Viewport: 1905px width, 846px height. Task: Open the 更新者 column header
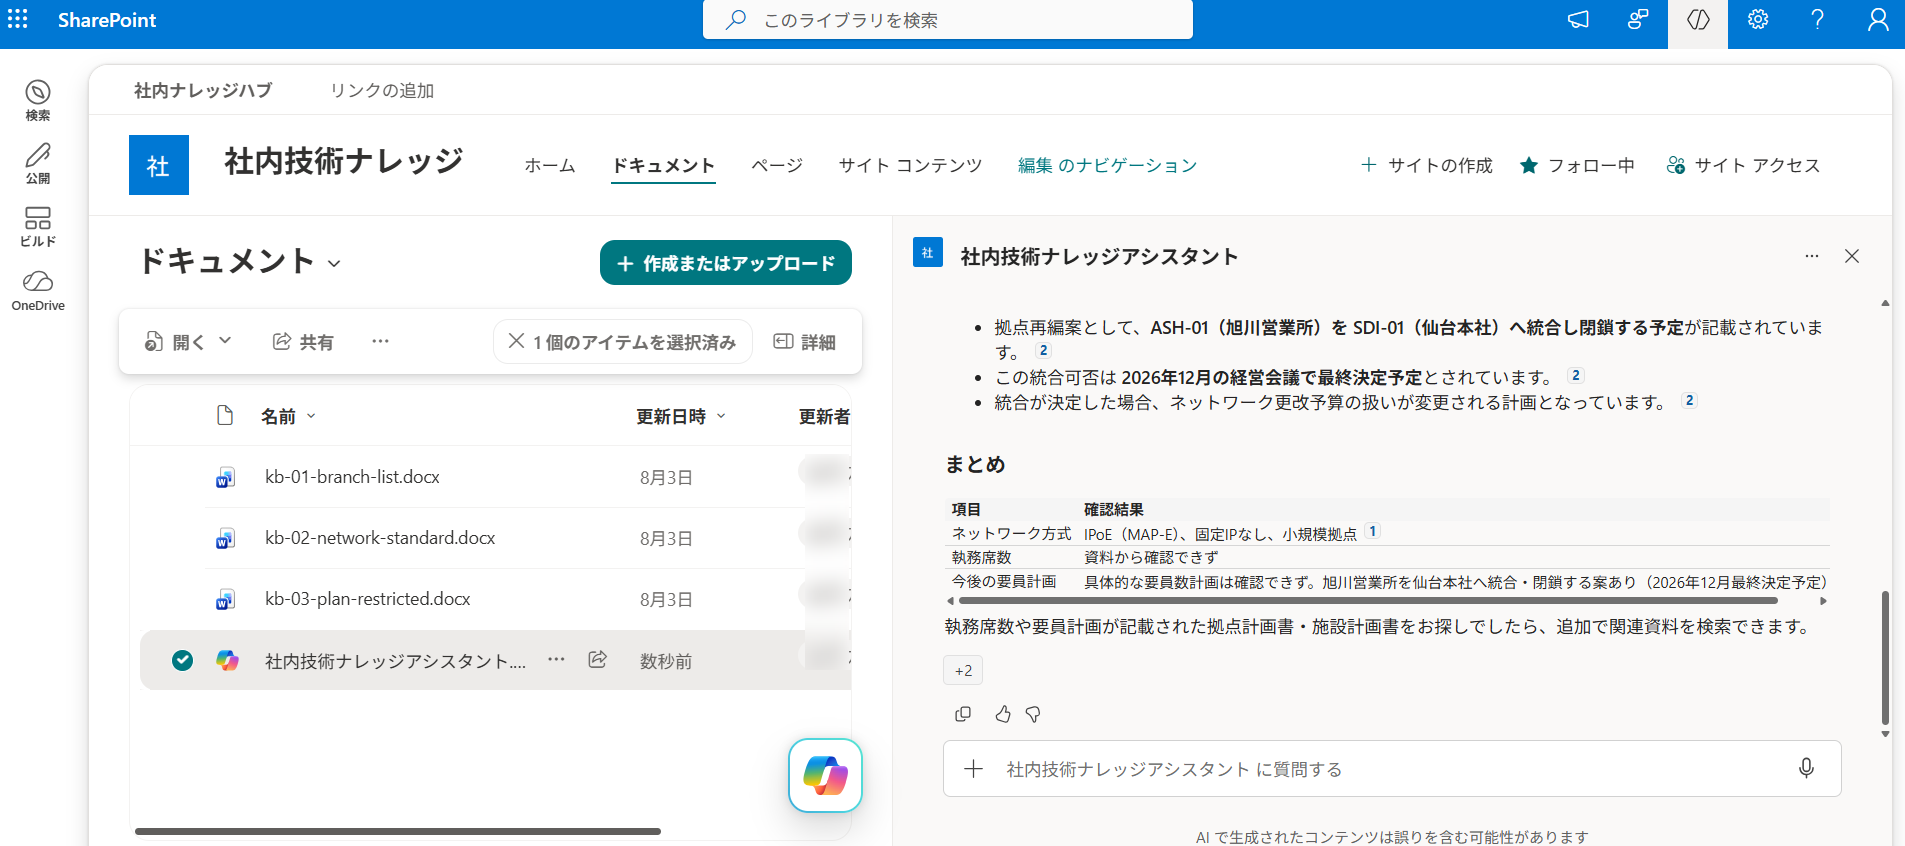824,416
